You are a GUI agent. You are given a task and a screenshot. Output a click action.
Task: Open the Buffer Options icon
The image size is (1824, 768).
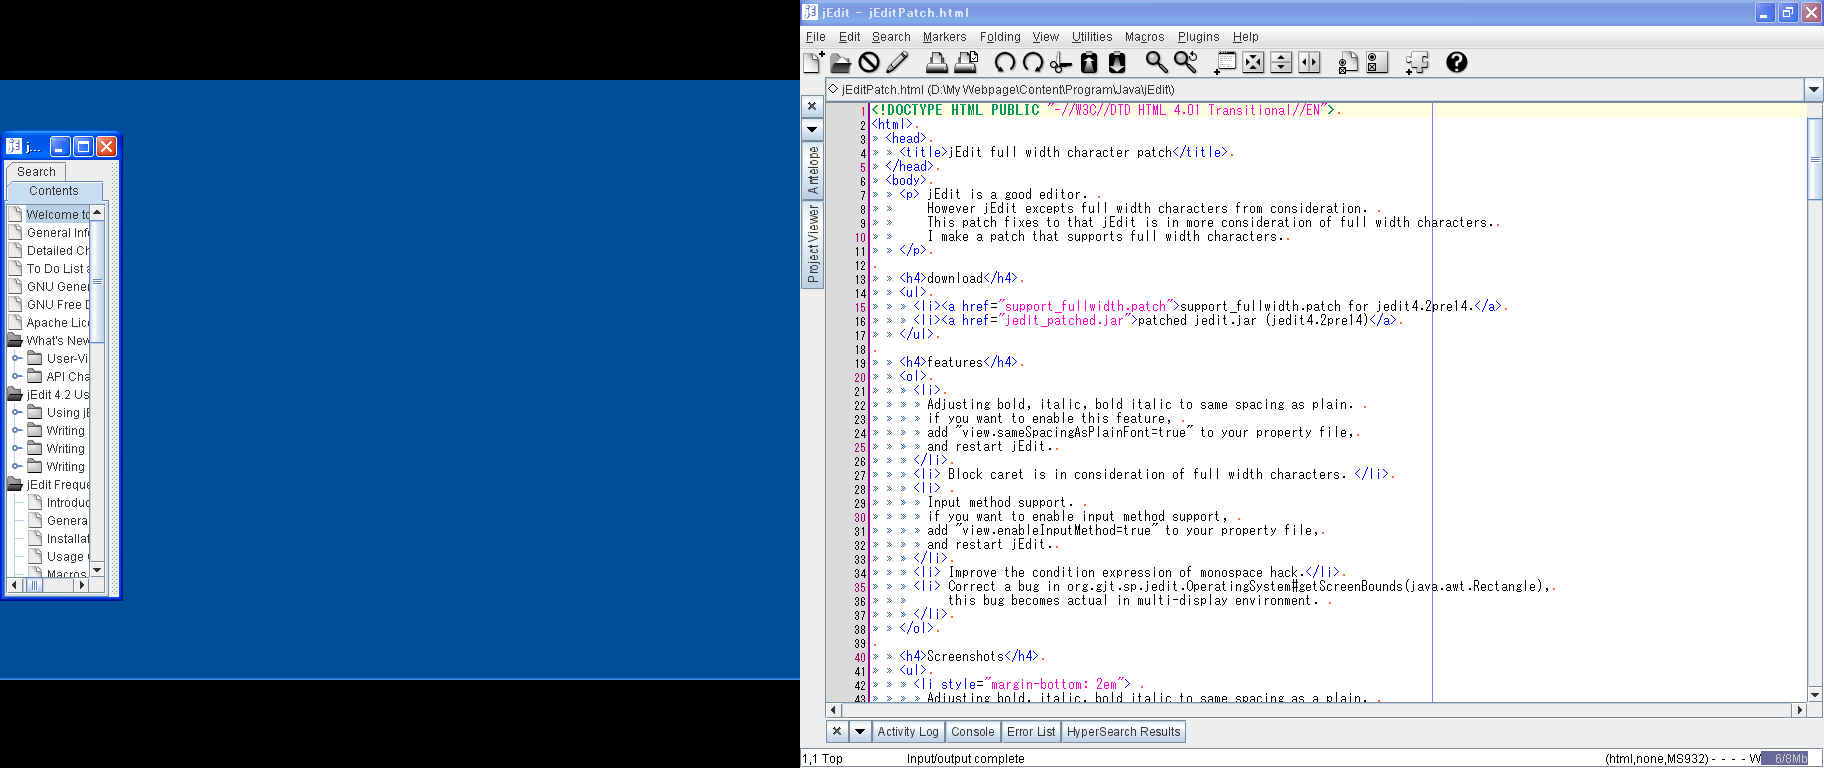1349,62
